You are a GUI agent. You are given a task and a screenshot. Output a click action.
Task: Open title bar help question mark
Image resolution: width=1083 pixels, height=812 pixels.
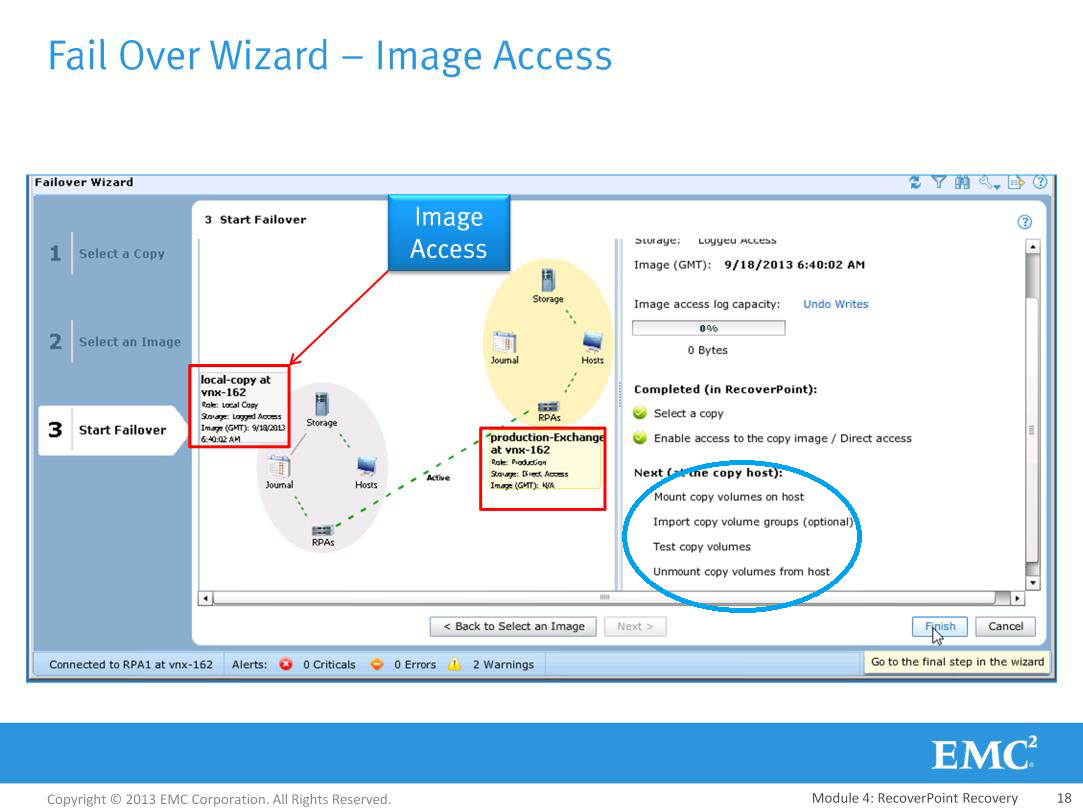click(x=1040, y=182)
